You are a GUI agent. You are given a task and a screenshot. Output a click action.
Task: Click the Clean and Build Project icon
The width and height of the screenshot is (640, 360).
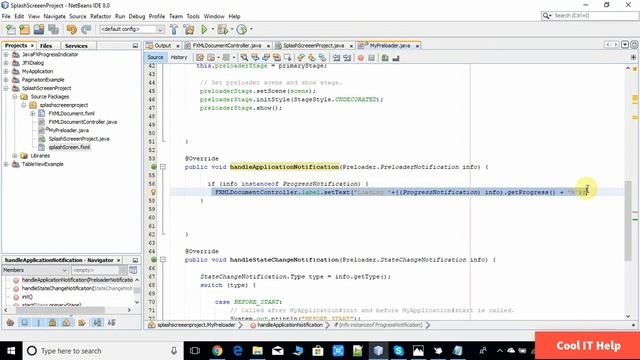coord(189,29)
